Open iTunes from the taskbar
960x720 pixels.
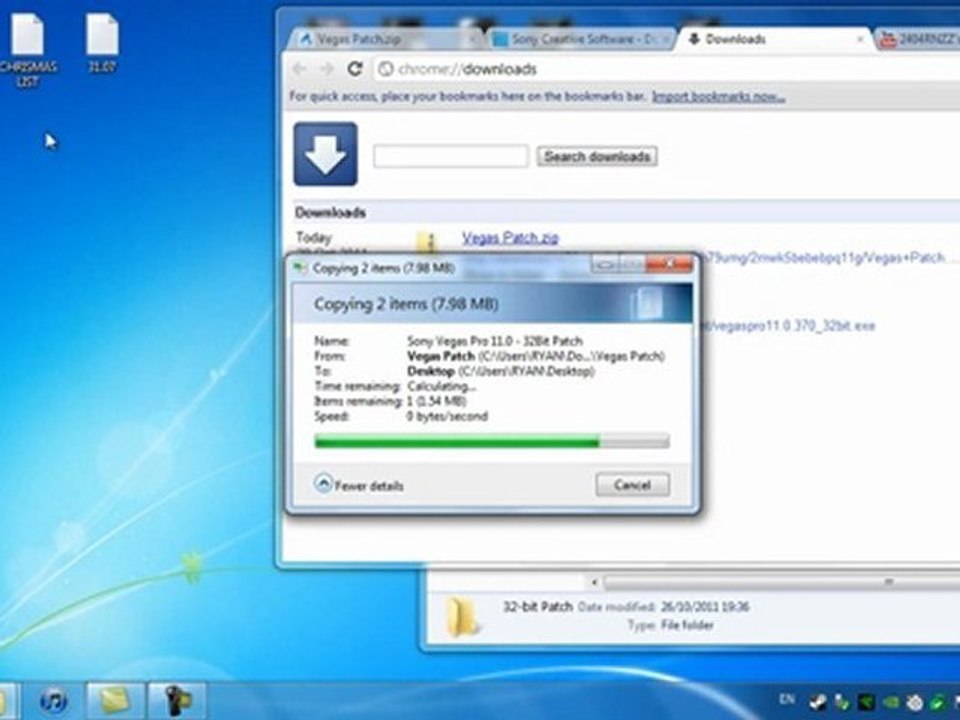pyautogui.click(x=53, y=700)
